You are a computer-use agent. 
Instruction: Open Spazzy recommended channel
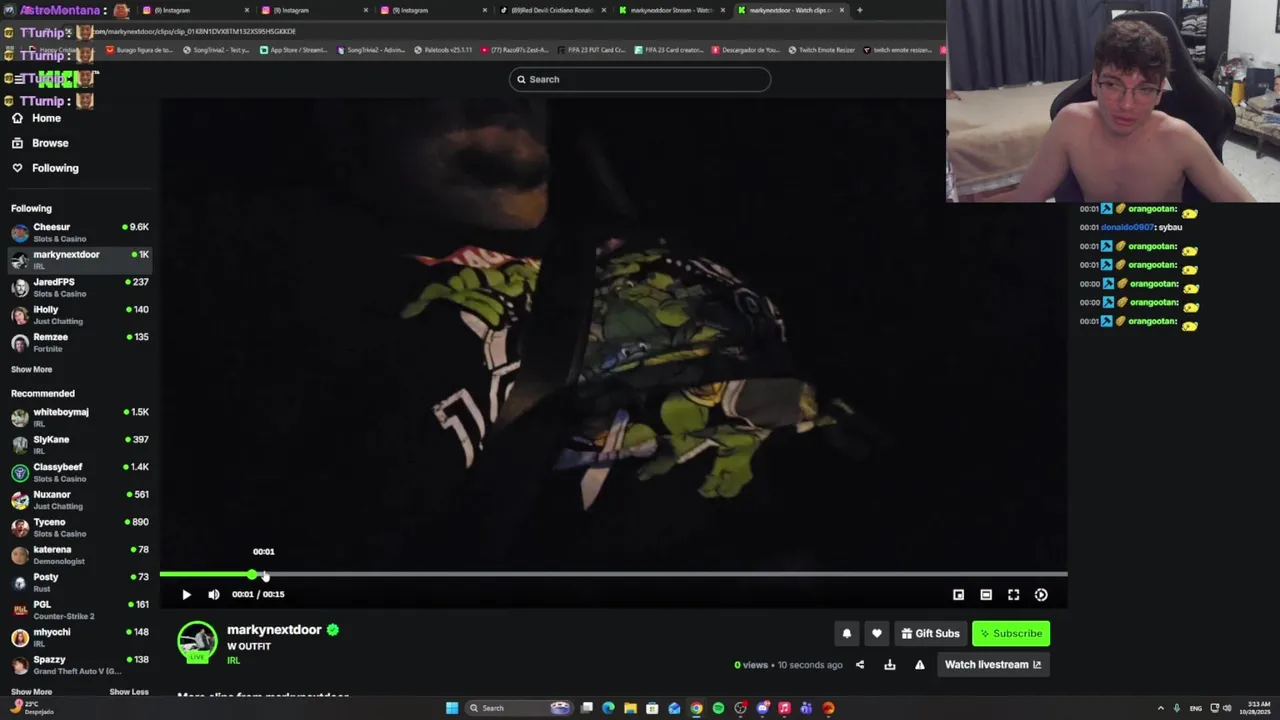(x=80, y=664)
